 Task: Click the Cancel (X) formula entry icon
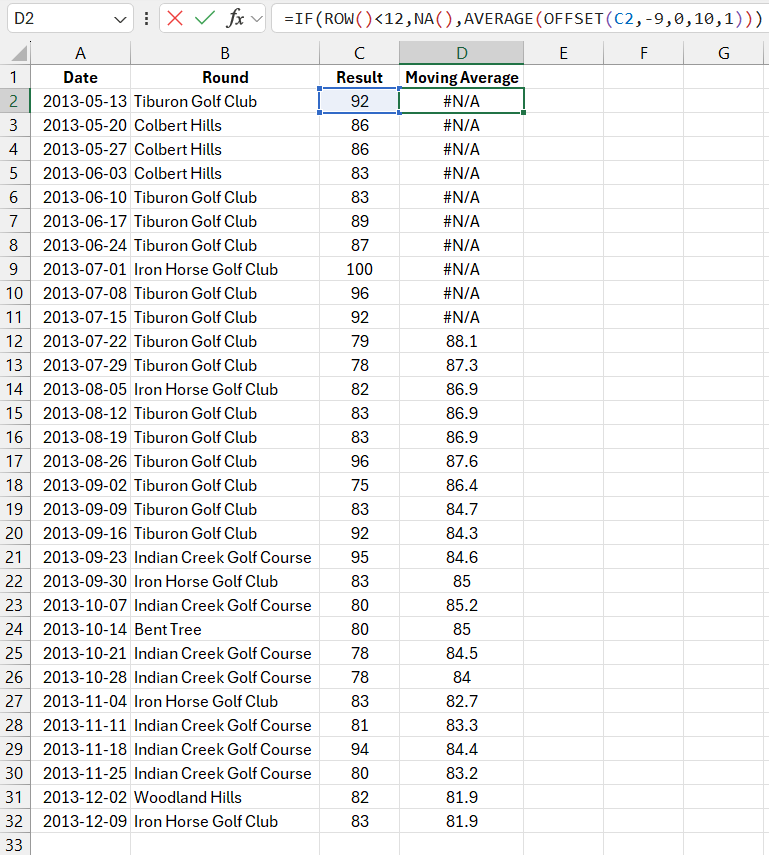pos(176,19)
